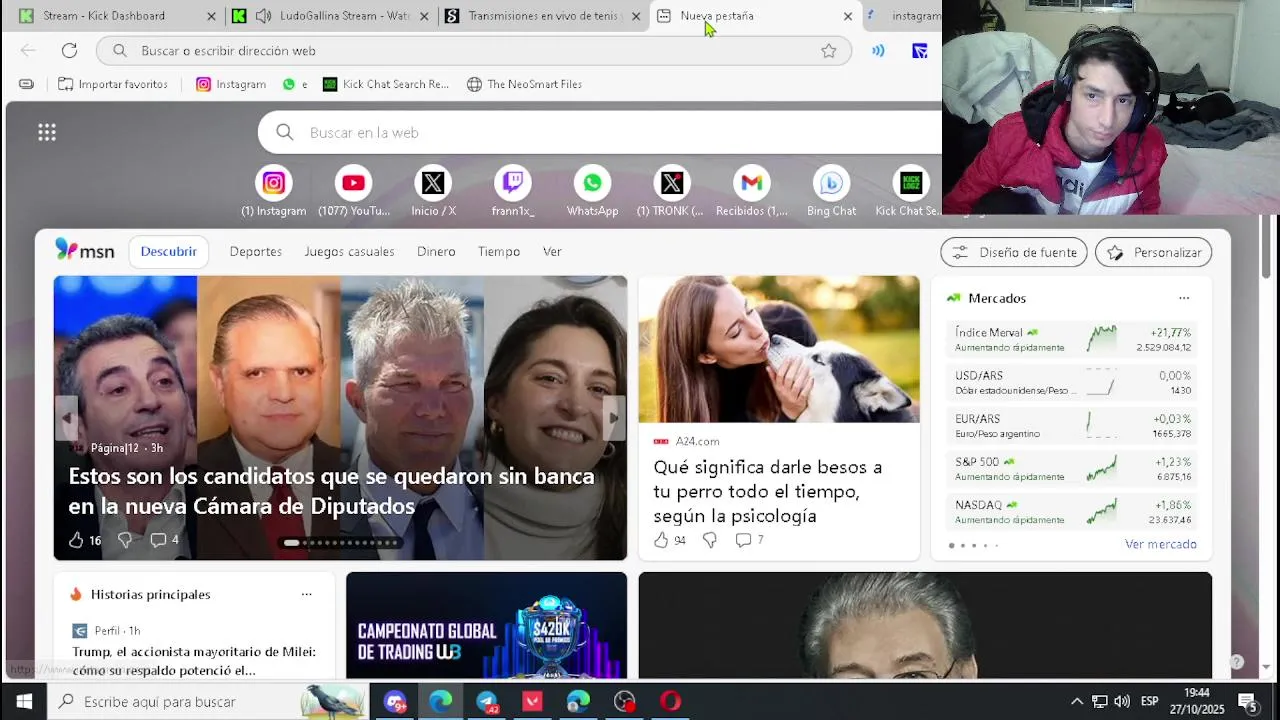This screenshot has width=1280, height=720.
Task: Select the Tiempo feed tab
Action: click(499, 252)
